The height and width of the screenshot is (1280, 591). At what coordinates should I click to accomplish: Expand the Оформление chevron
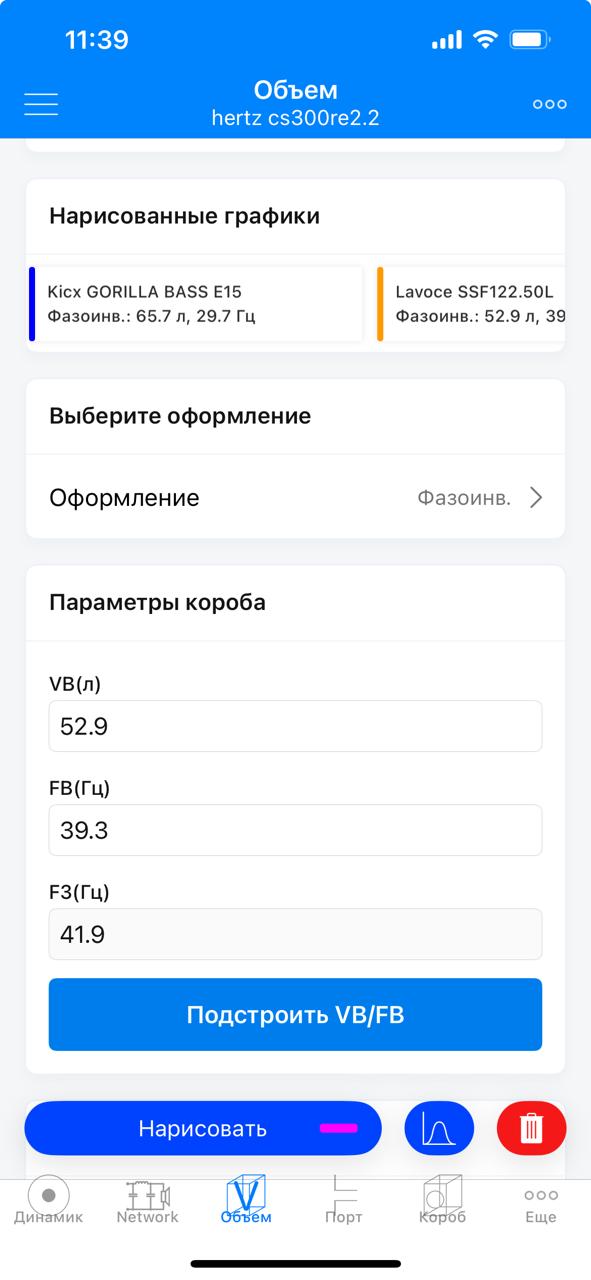(536, 498)
